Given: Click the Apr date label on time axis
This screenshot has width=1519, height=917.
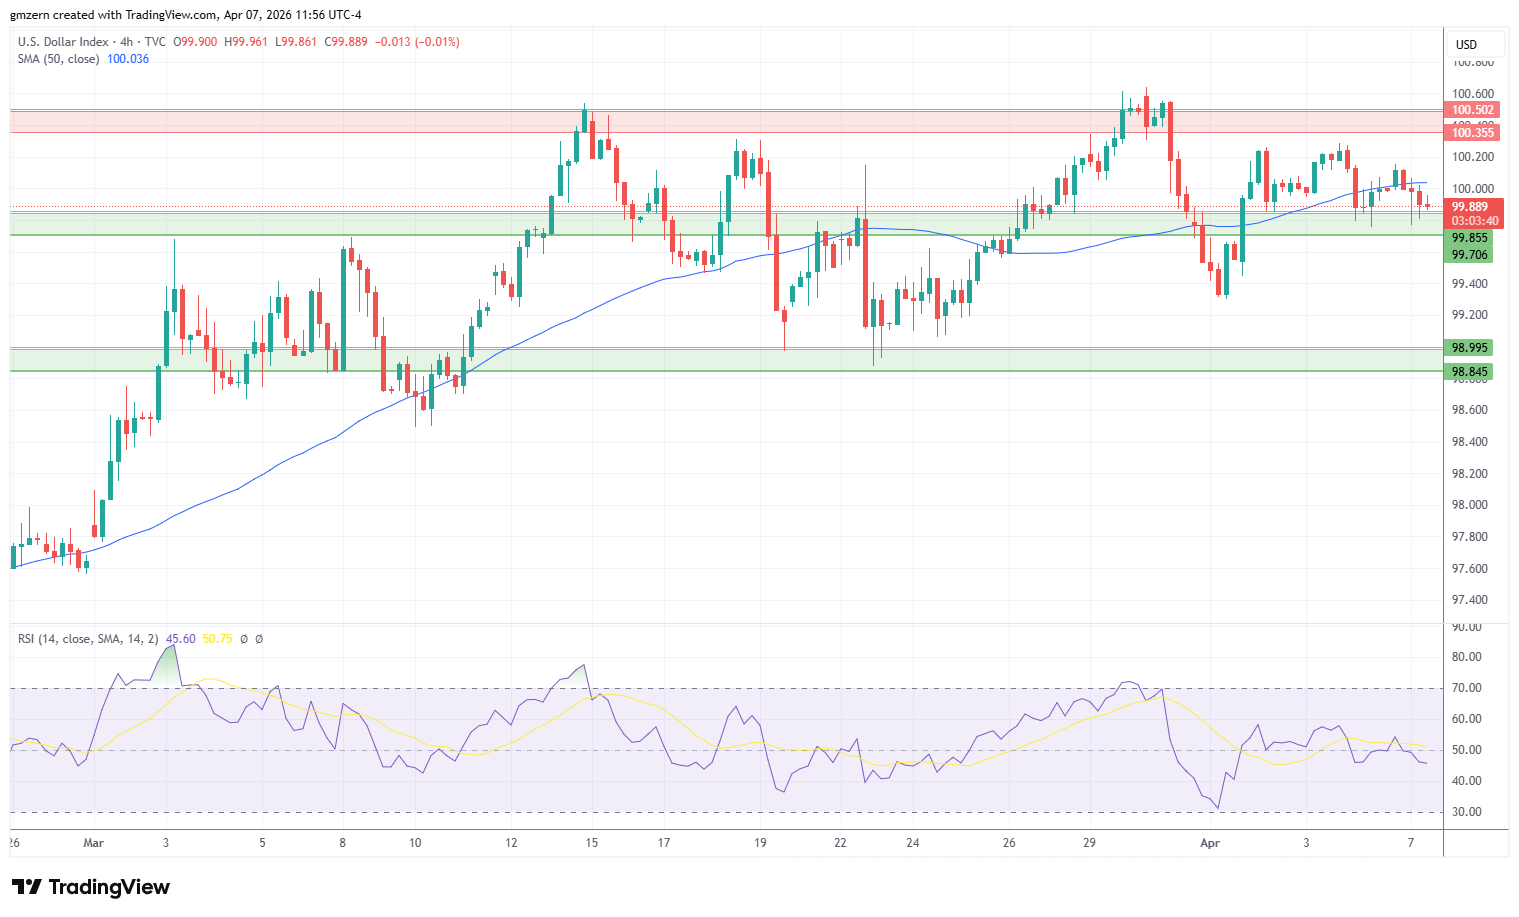Looking at the screenshot, I should pyautogui.click(x=1210, y=843).
